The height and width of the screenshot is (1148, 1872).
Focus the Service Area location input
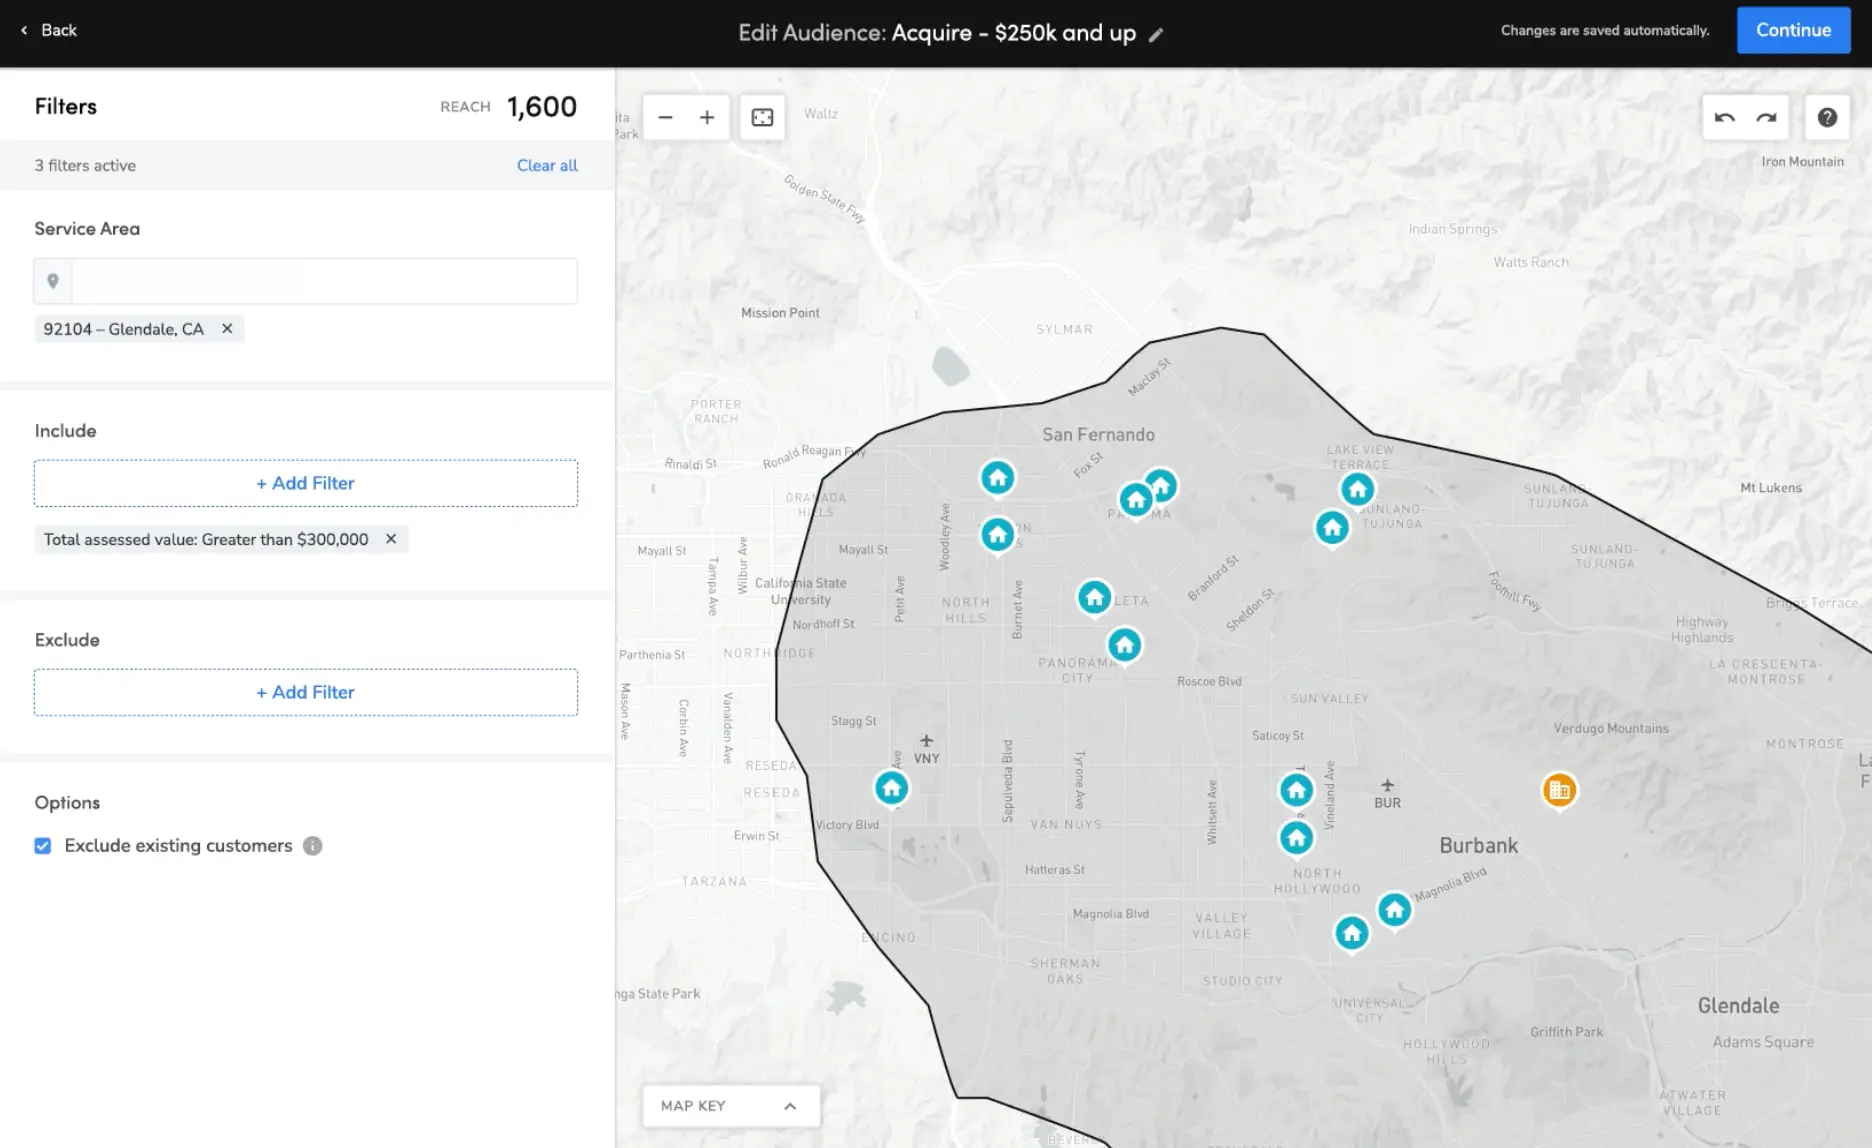pyautogui.click(x=324, y=281)
